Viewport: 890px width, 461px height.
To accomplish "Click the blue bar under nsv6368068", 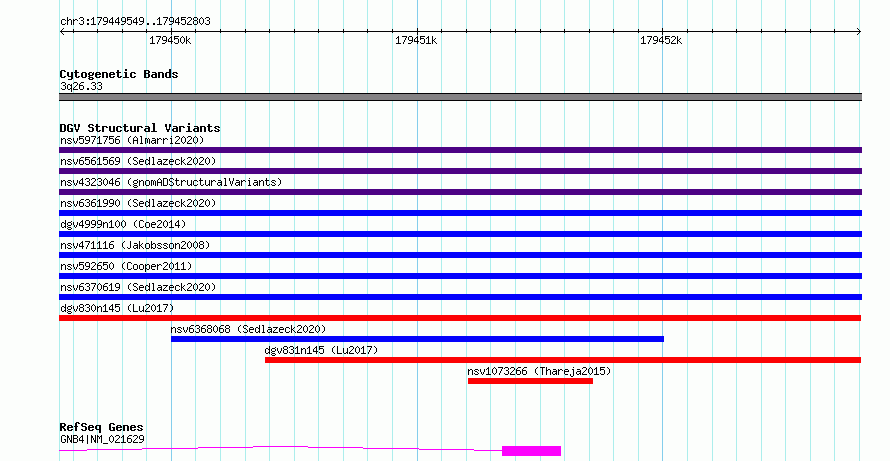I will pos(417,339).
